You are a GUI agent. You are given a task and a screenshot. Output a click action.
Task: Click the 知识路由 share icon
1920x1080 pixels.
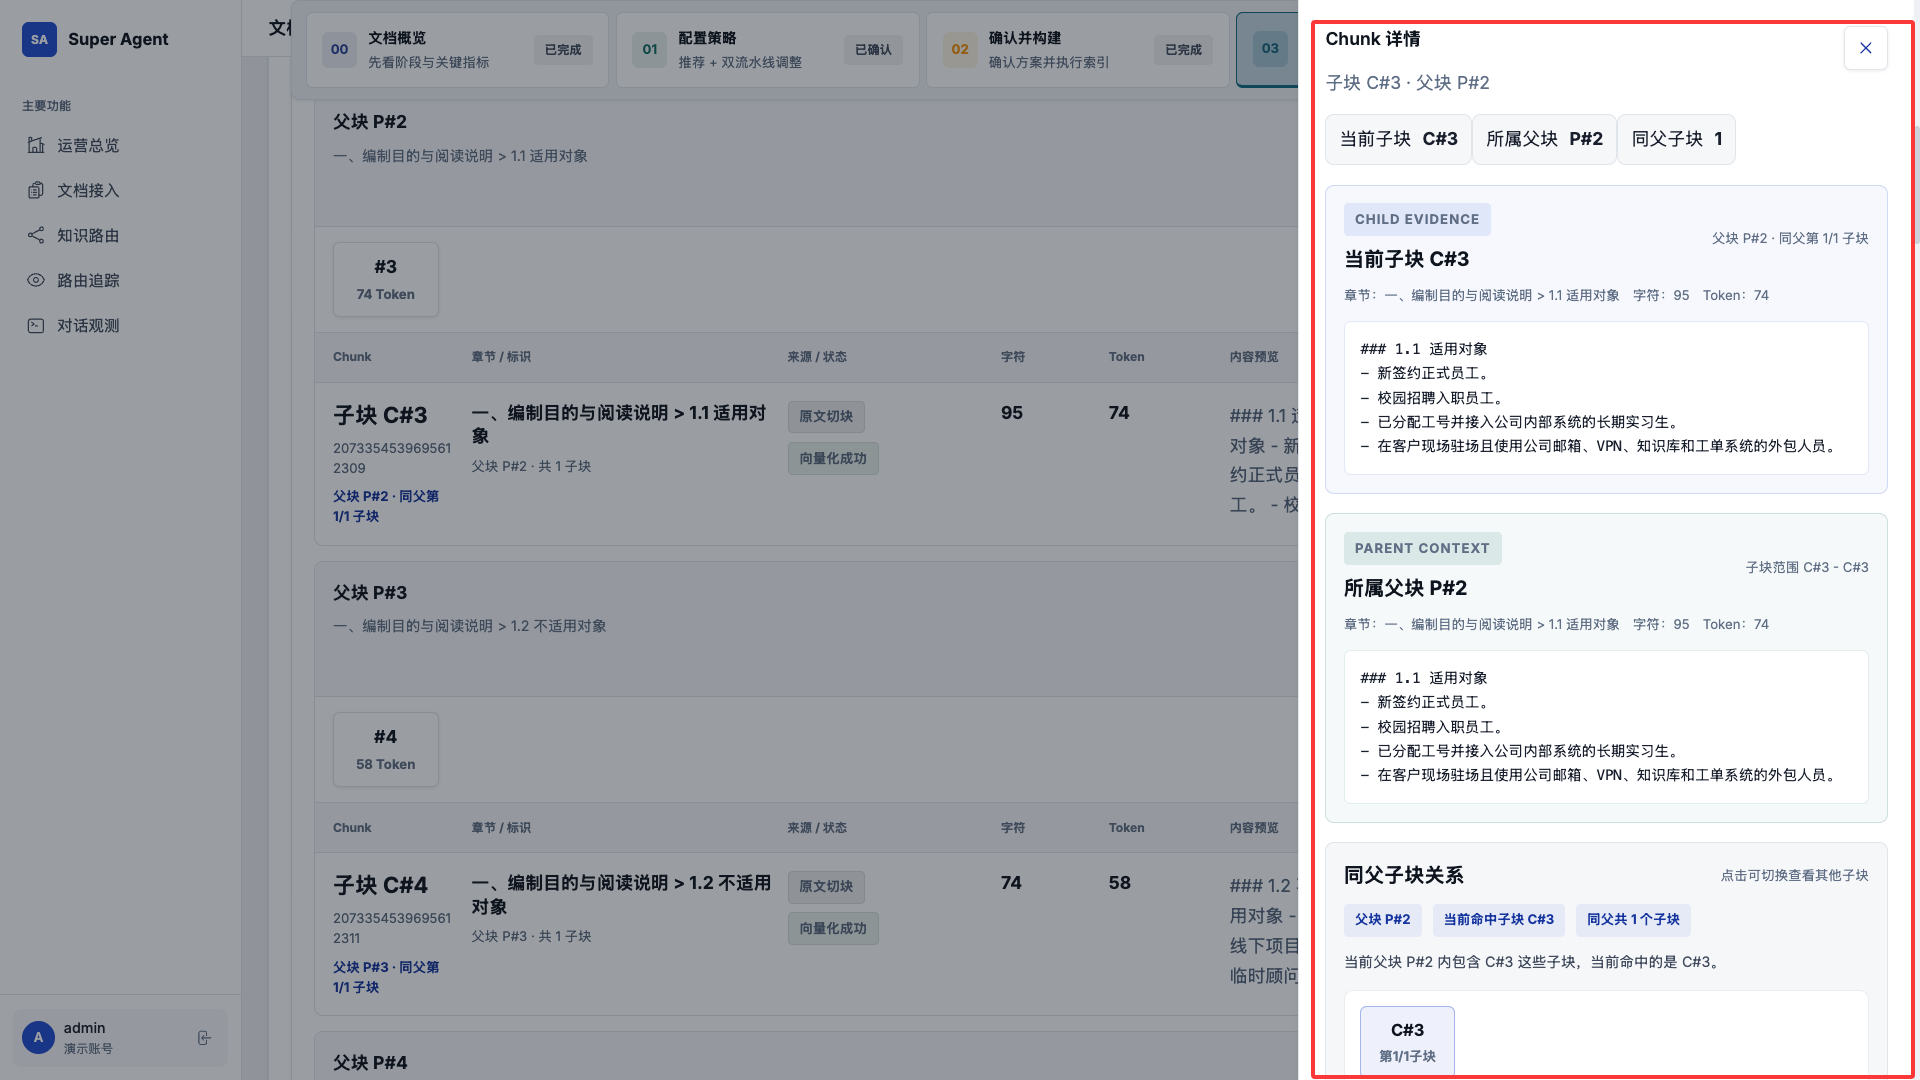[x=36, y=235]
